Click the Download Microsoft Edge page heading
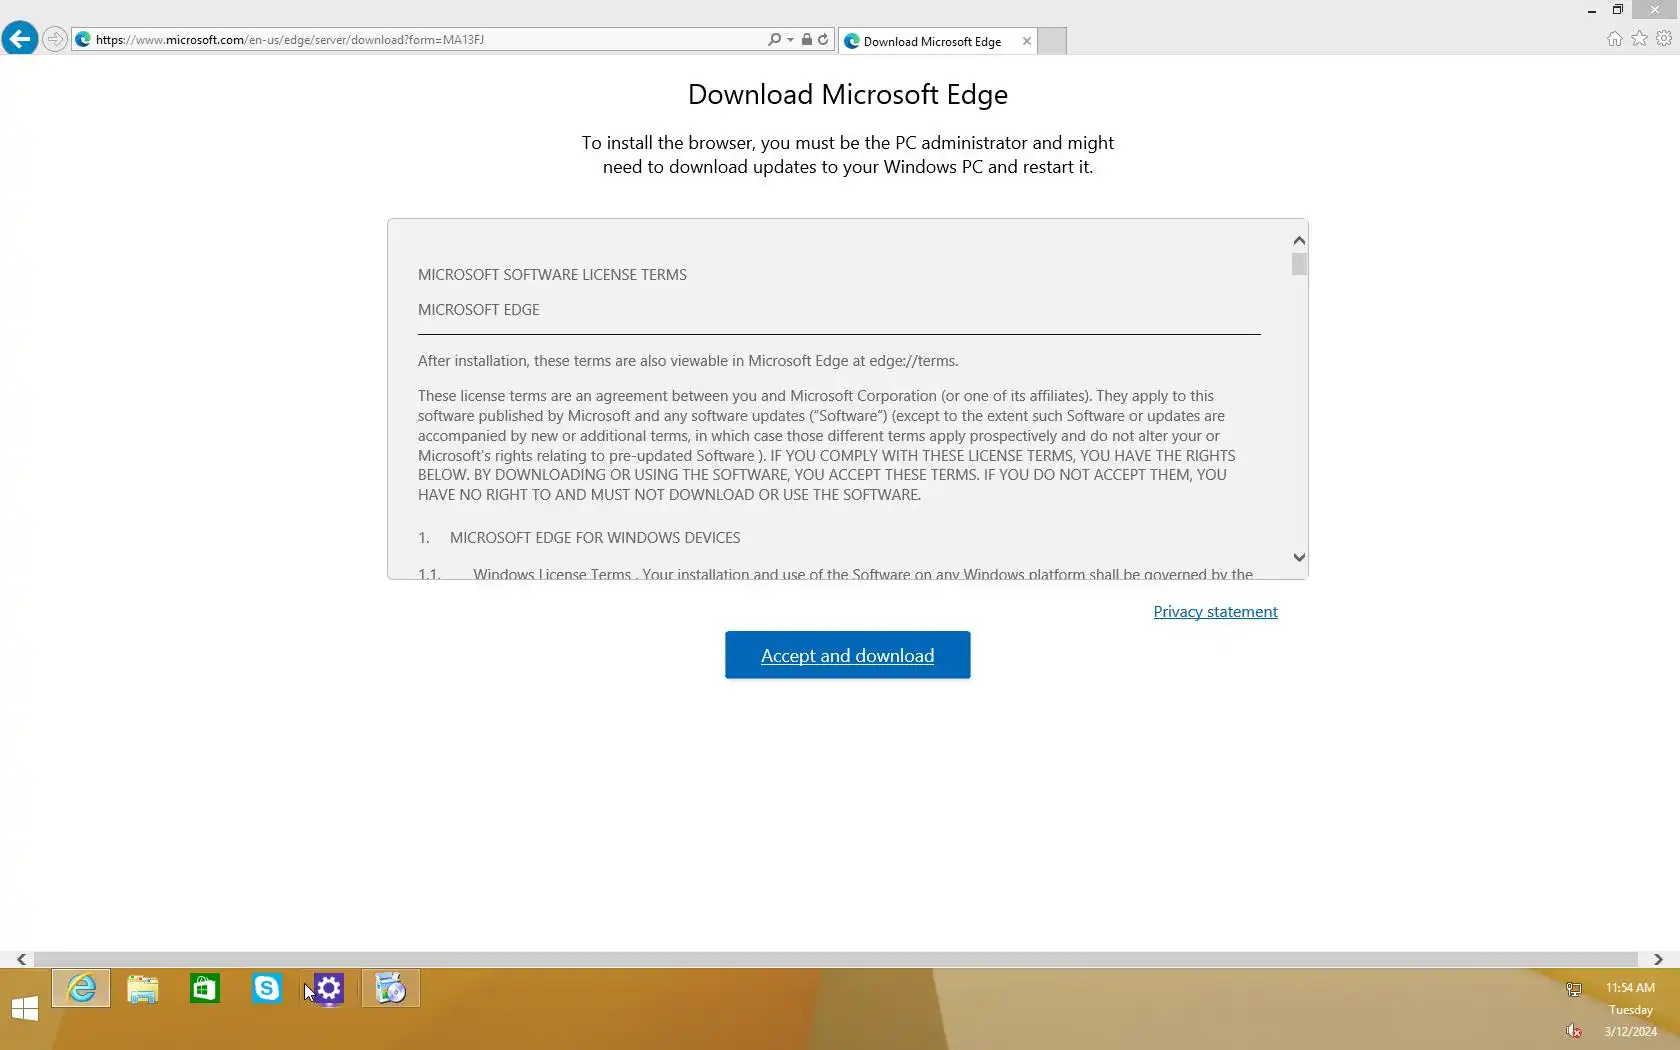The width and height of the screenshot is (1680, 1050). coord(848,94)
